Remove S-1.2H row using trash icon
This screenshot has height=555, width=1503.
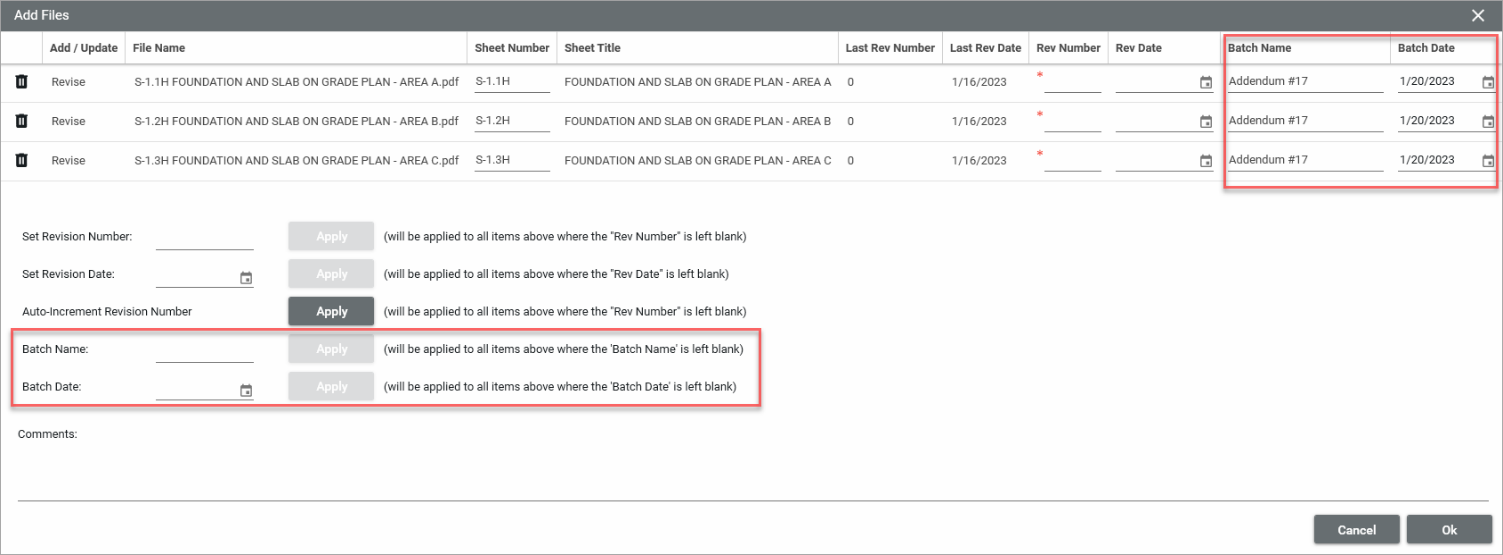pos(21,121)
